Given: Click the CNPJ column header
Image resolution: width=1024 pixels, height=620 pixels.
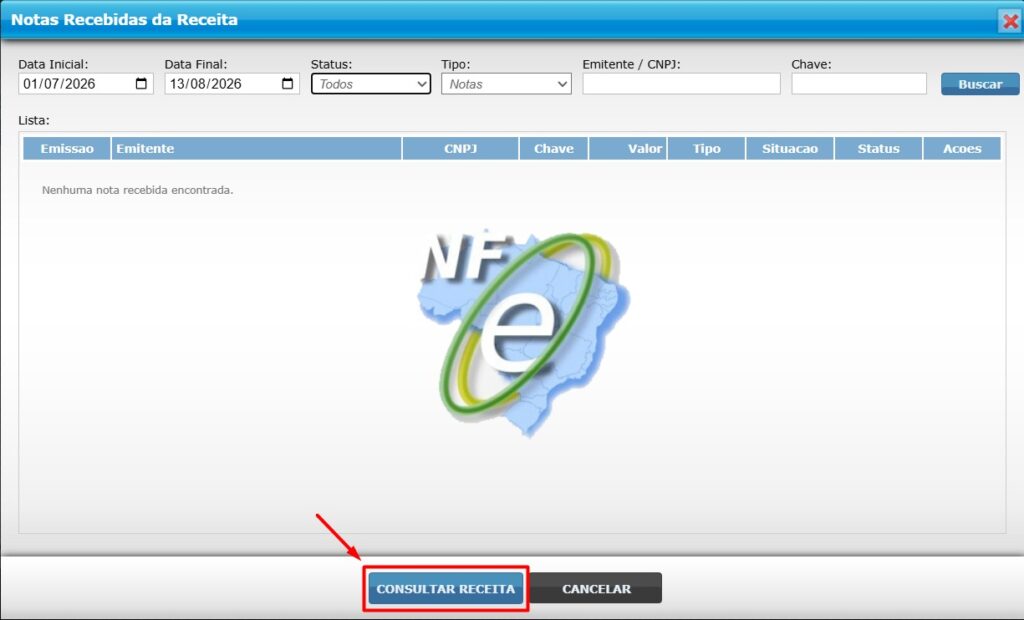Looking at the screenshot, I should pyautogui.click(x=460, y=148).
